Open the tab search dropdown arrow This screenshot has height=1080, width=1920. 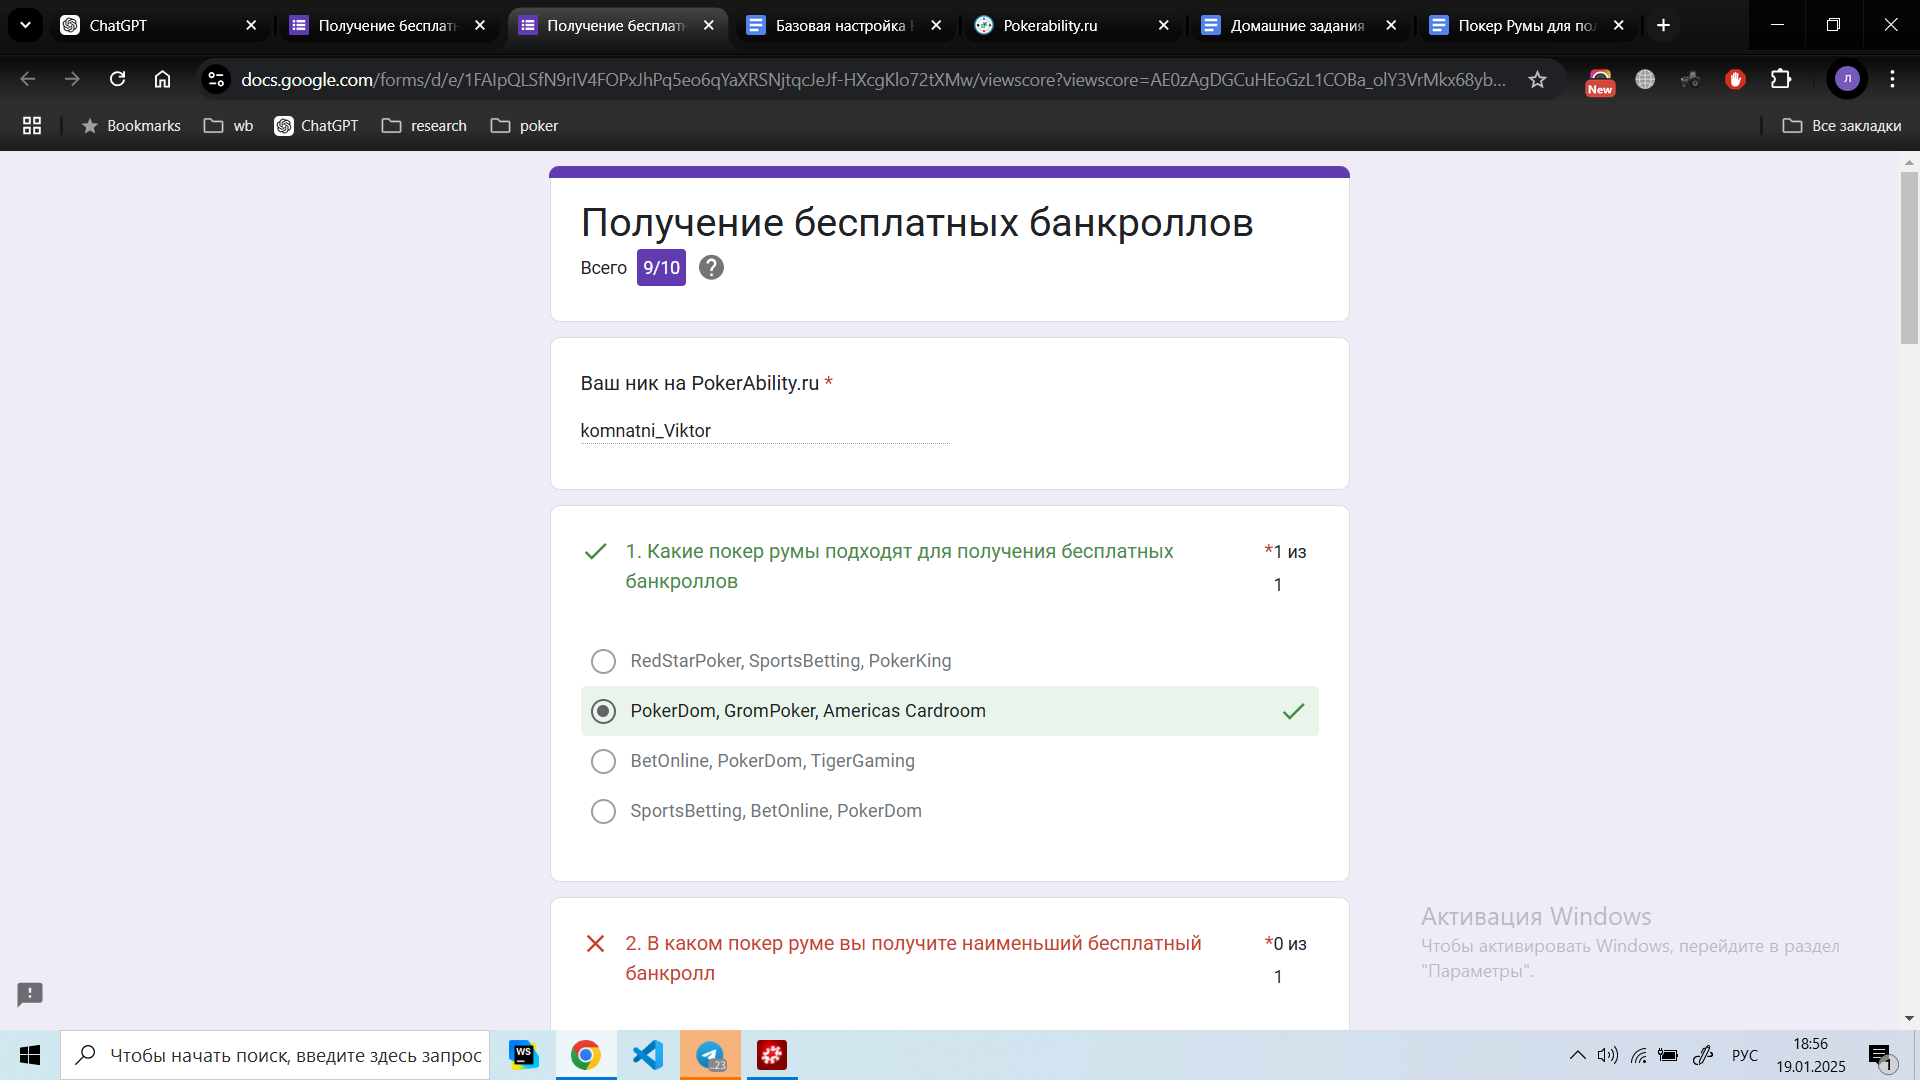(x=25, y=25)
